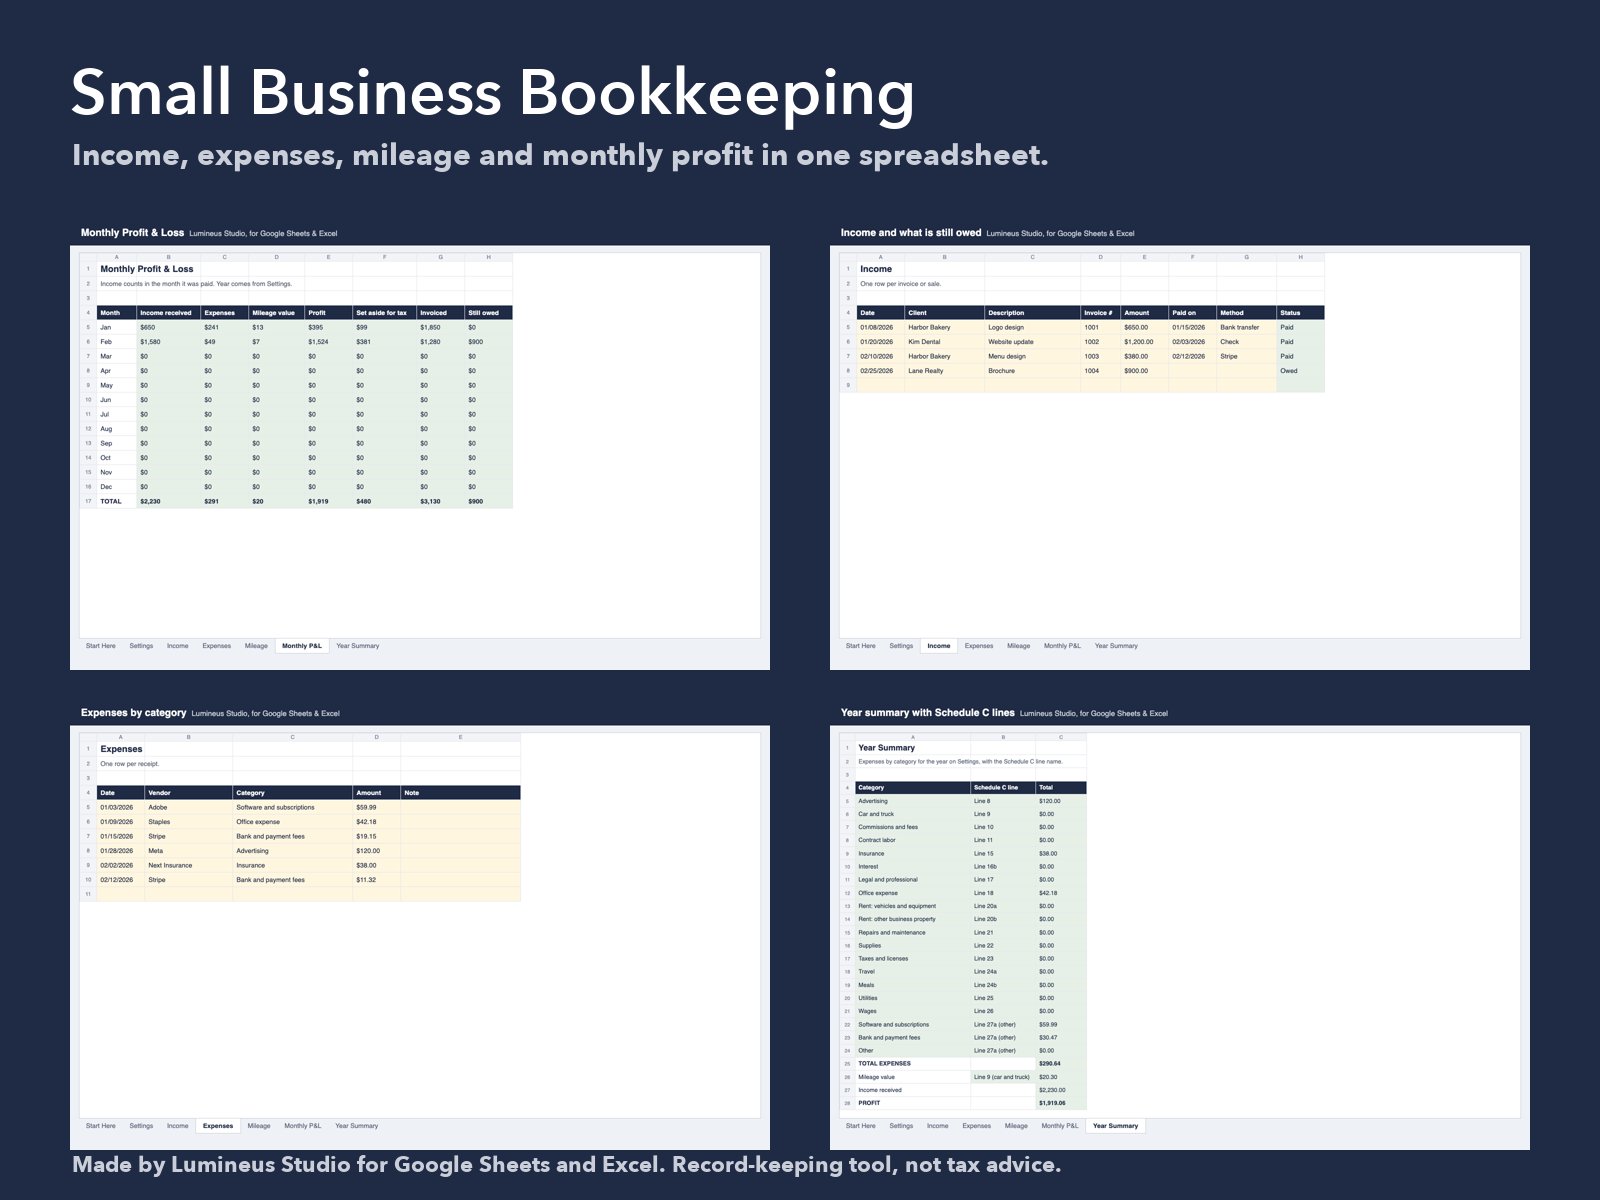The image size is (1600, 1200).
Task: Select the "Meta" vendor cell
Action: [x=188, y=851]
